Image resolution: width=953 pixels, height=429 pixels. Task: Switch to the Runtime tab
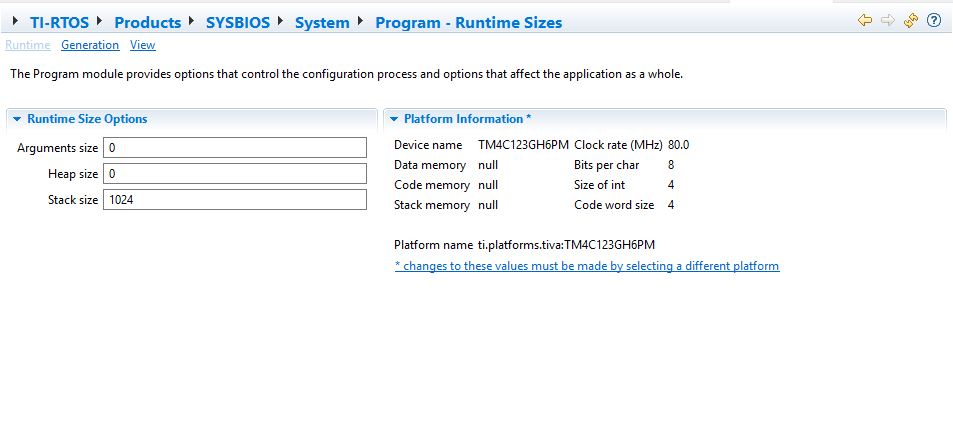(x=27, y=45)
